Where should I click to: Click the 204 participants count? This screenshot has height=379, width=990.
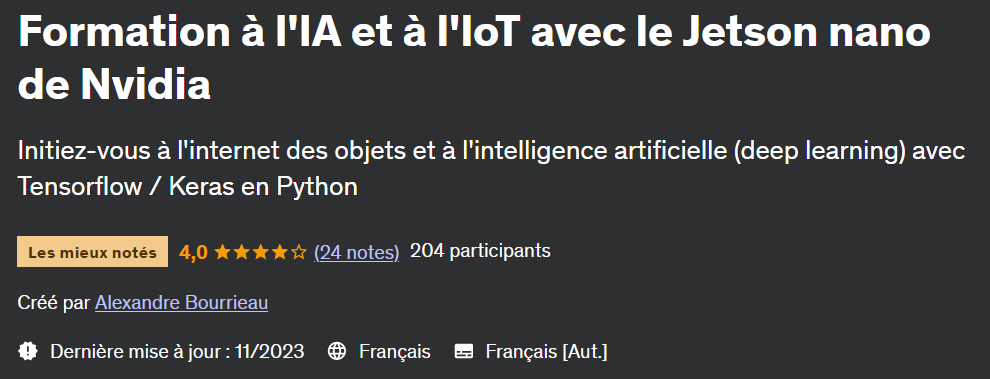click(480, 251)
